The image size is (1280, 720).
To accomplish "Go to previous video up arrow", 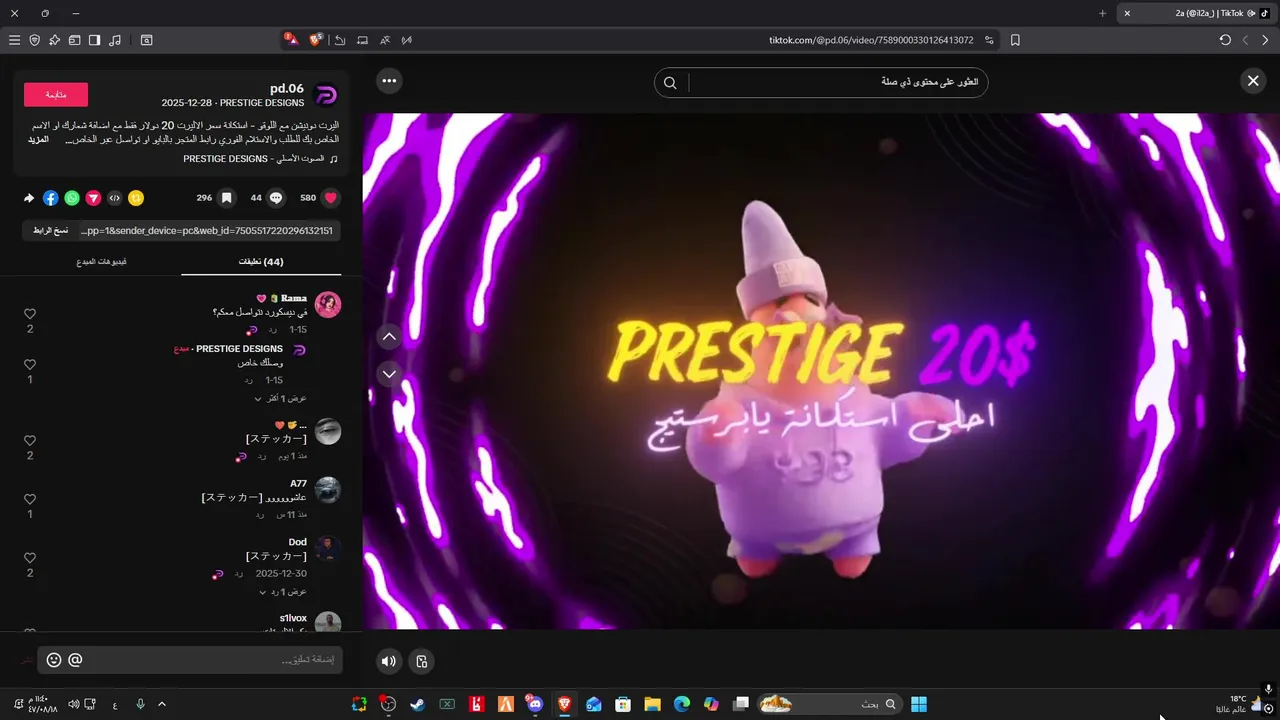I will point(390,337).
